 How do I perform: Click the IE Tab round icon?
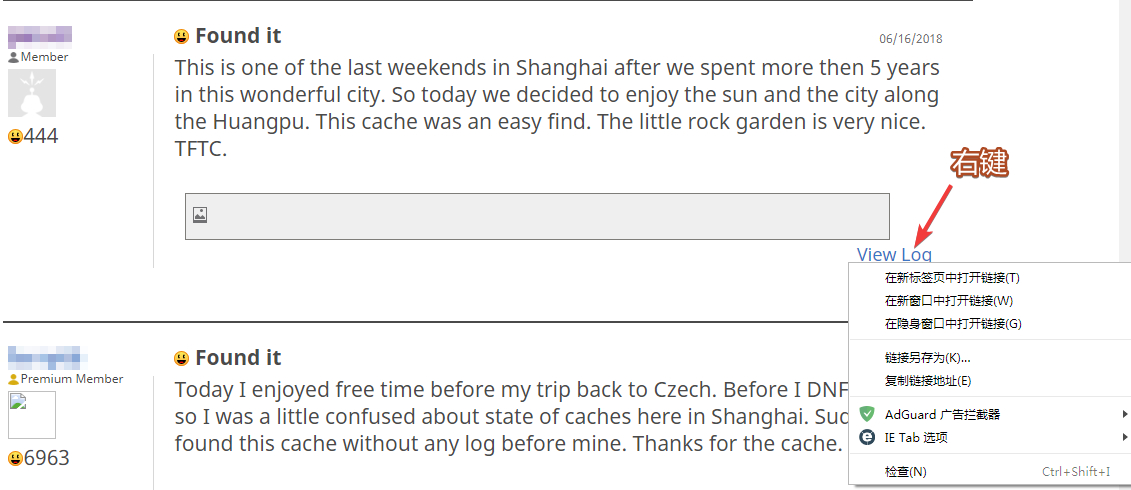click(868, 437)
